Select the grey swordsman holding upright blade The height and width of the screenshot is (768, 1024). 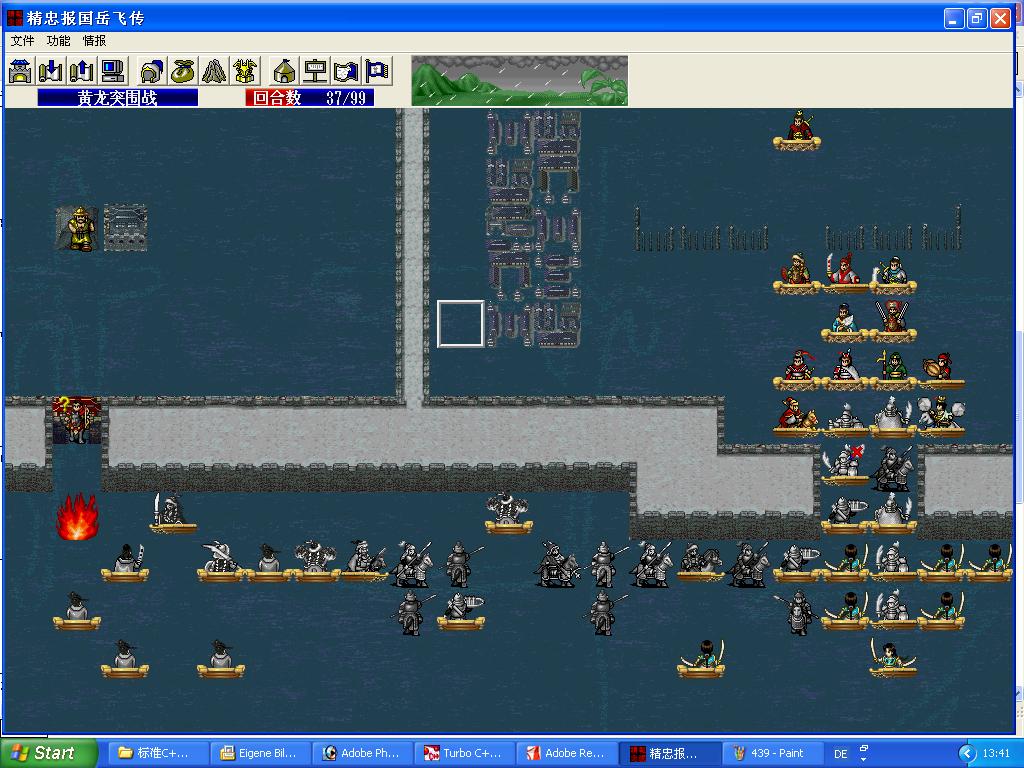tap(172, 513)
